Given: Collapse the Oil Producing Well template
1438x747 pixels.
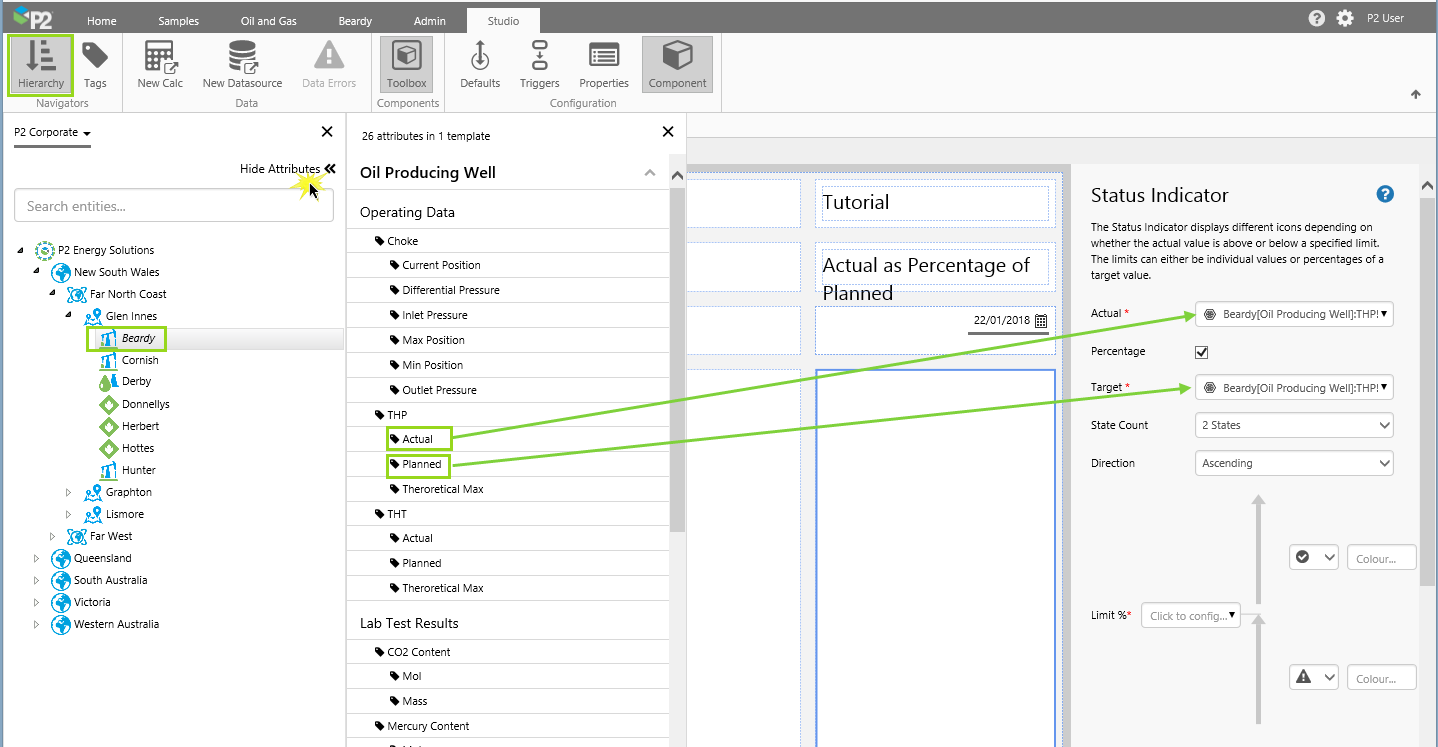Looking at the screenshot, I should coord(650,173).
